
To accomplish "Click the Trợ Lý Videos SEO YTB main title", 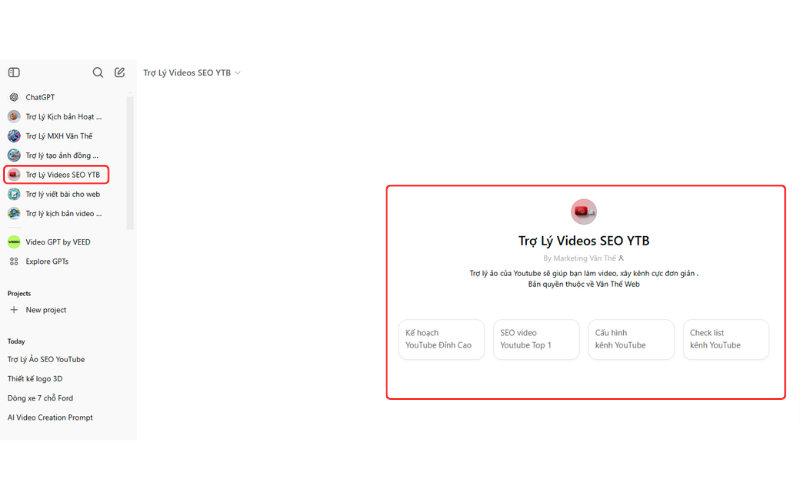I will point(584,241).
